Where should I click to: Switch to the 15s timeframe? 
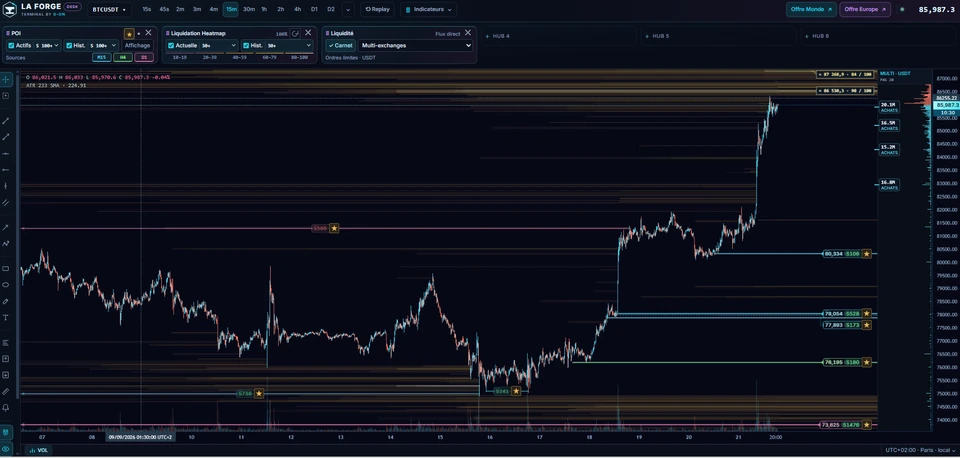coord(147,9)
